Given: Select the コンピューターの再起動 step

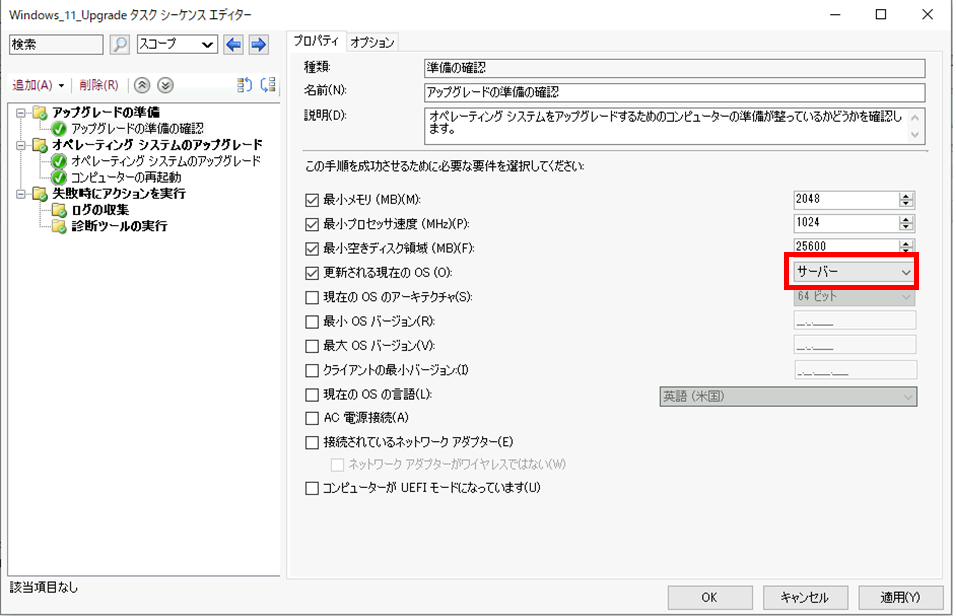Looking at the screenshot, I should [126, 177].
